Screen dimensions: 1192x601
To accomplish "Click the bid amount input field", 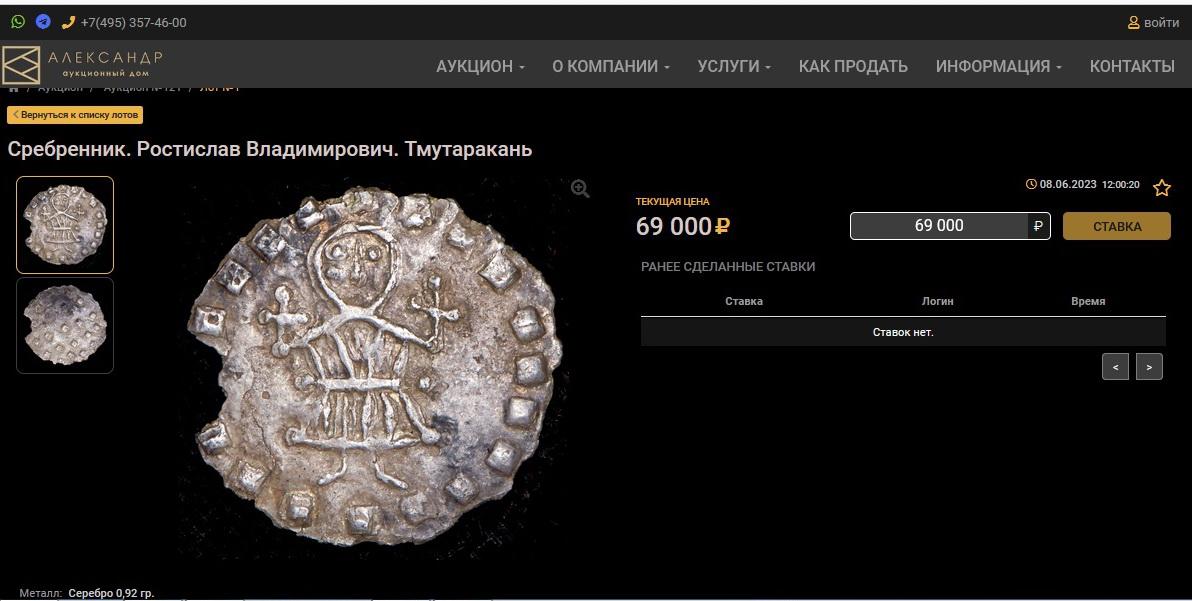I will click(x=939, y=226).
